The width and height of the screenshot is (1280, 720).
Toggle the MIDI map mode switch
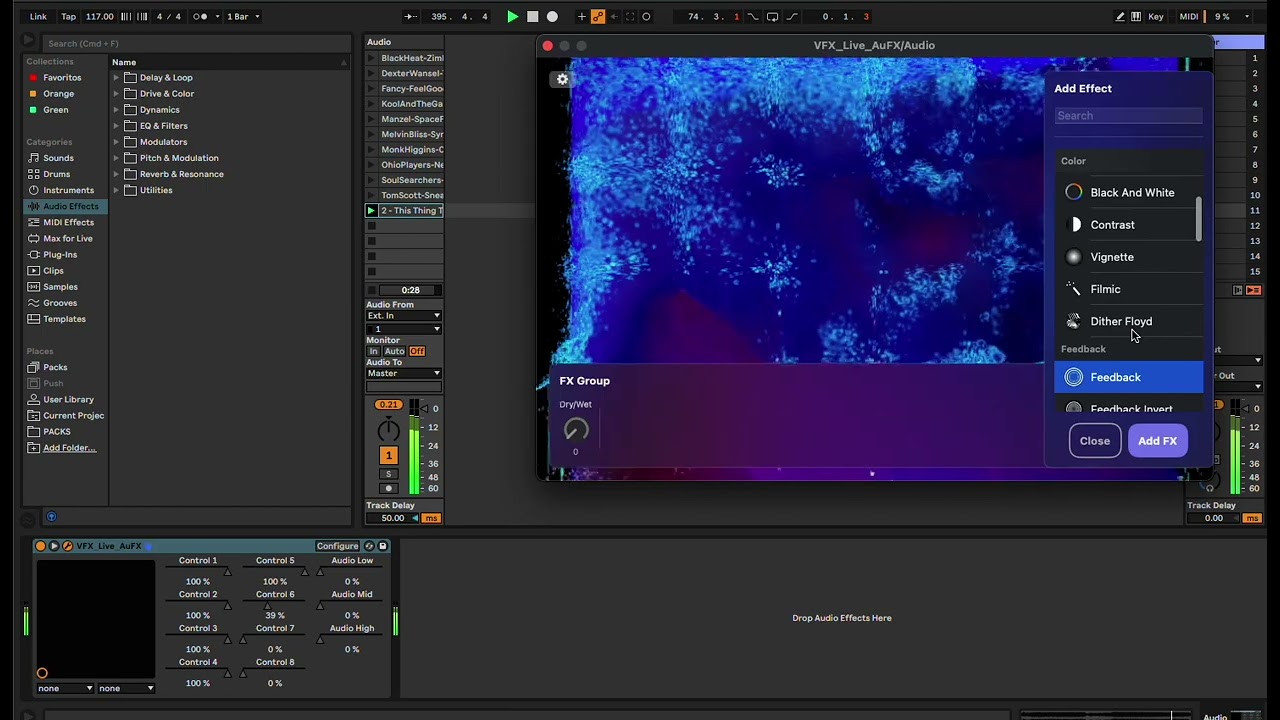tap(1189, 16)
